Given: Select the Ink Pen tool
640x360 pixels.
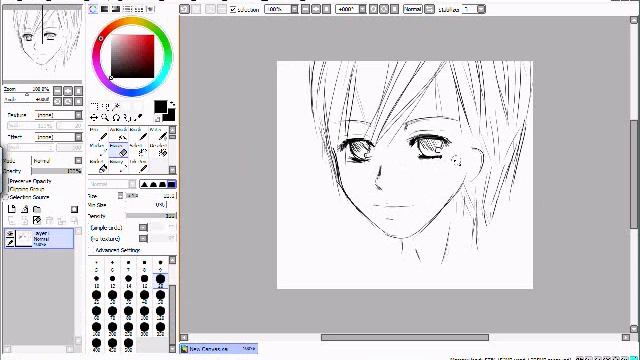Looking at the screenshot, I should [x=138, y=166].
